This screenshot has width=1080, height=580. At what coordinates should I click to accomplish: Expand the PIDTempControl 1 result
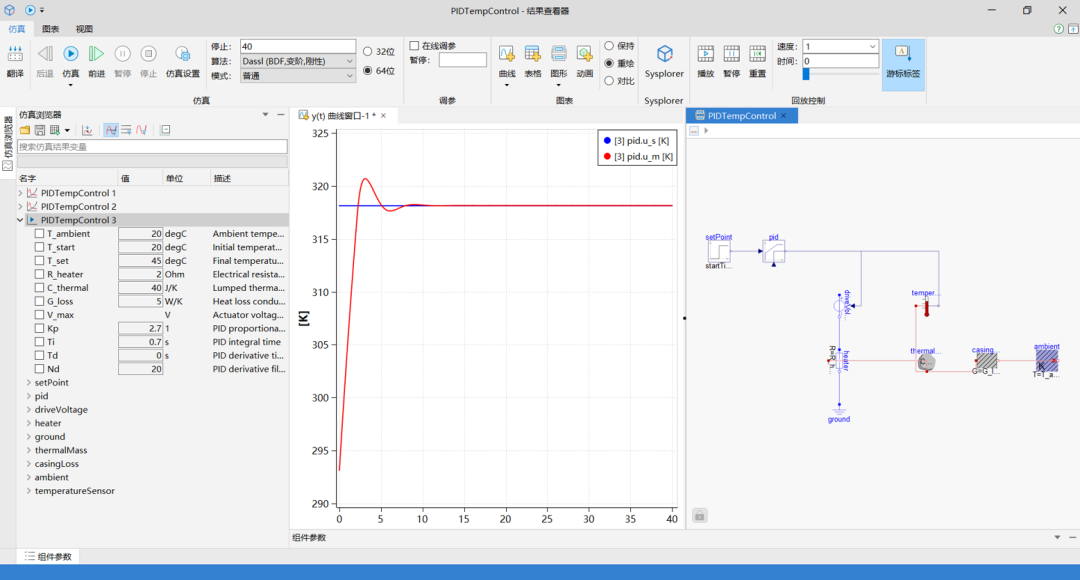coord(20,193)
